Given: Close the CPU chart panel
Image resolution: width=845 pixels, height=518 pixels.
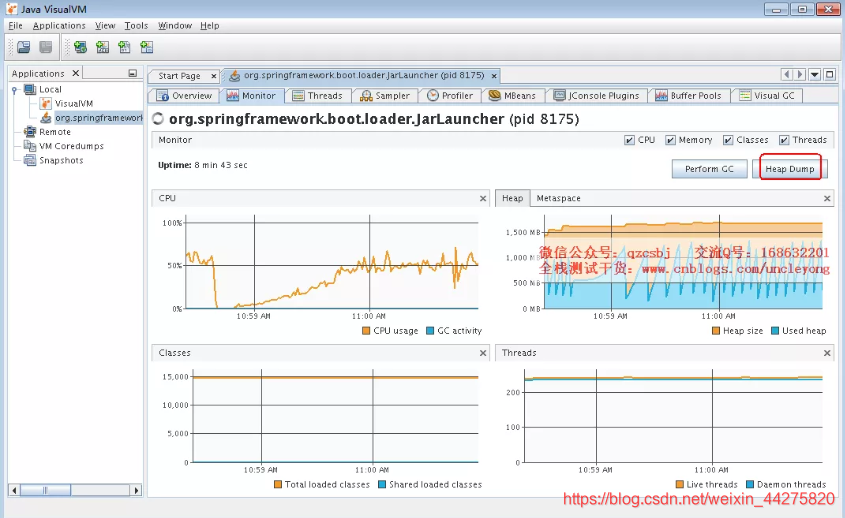Looking at the screenshot, I should click(483, 199).
